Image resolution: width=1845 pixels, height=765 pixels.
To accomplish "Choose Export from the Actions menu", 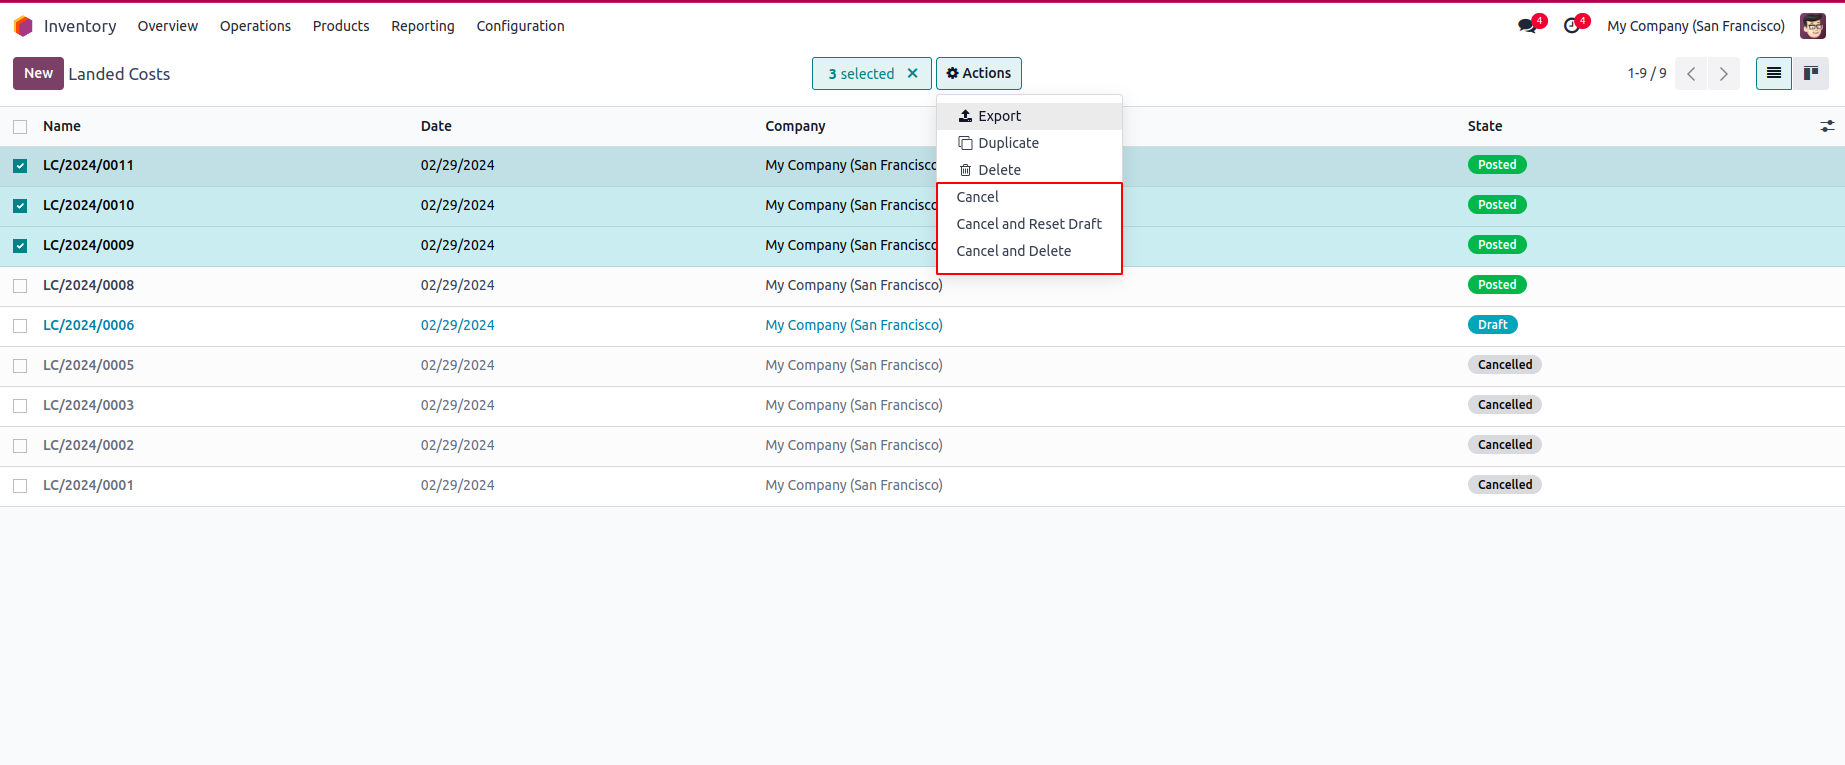I will click(x=1029, y=116).
